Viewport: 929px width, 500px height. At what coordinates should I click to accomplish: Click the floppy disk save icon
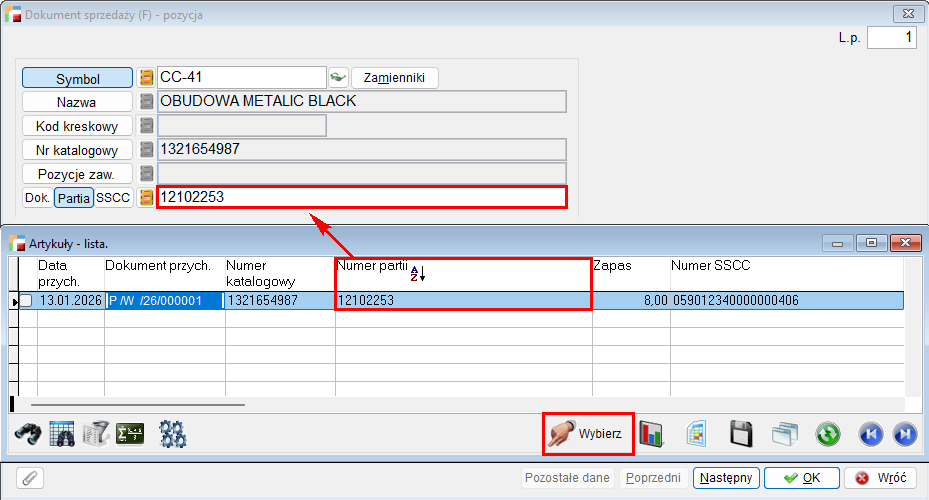click(x=741, y=434)
